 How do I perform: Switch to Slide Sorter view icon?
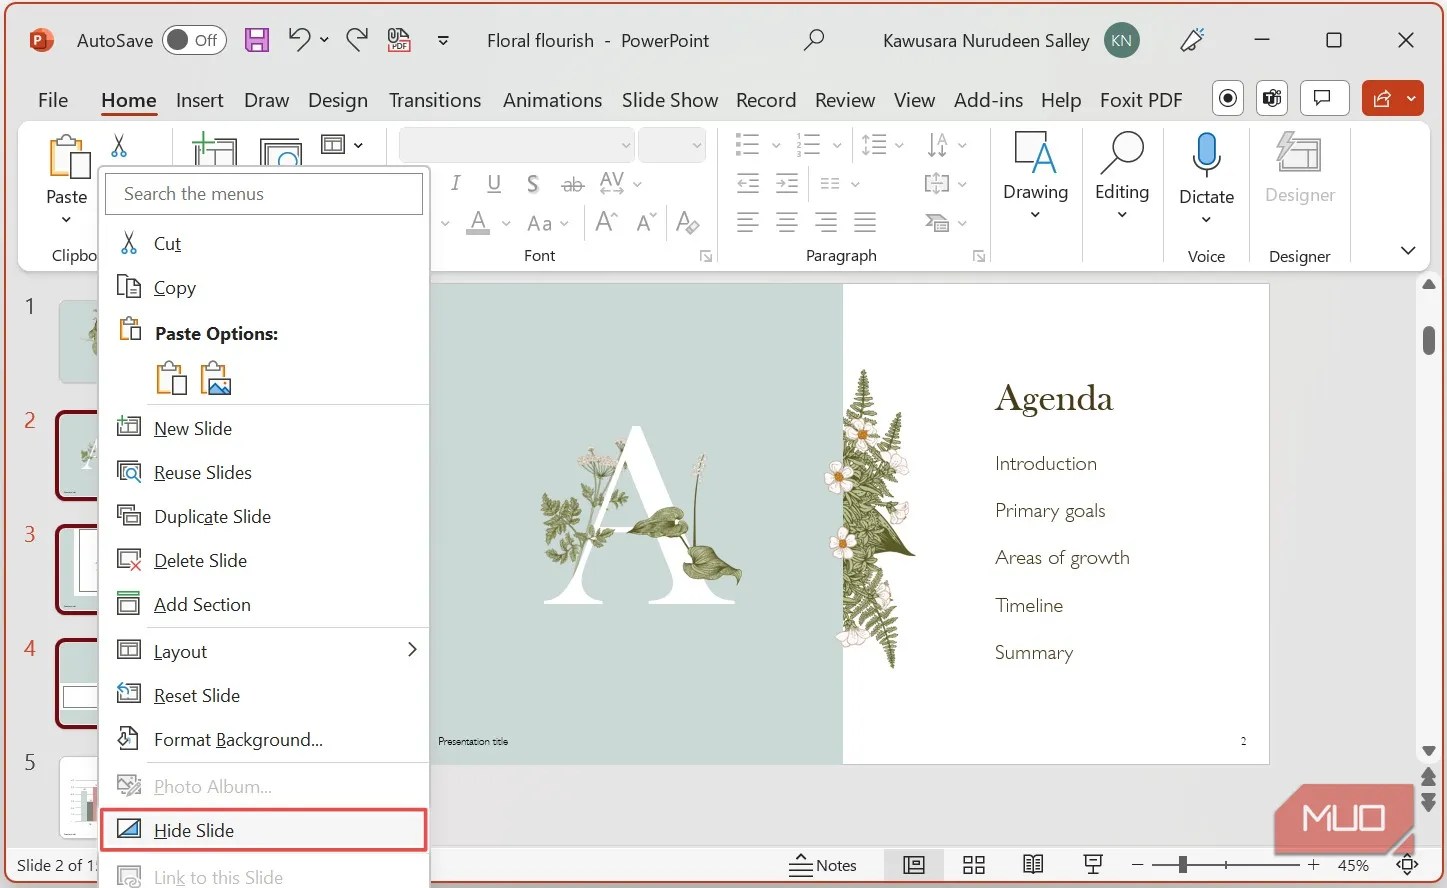click(x=974, y=865)
